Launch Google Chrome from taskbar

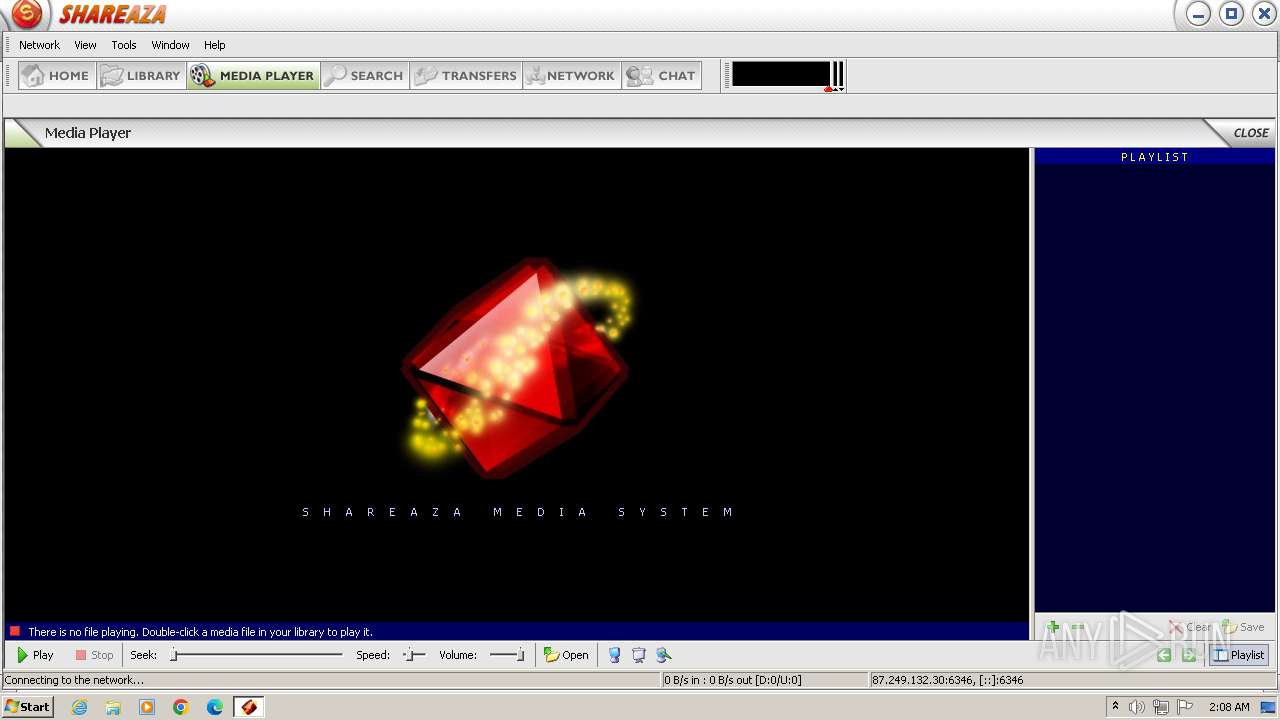181,707
